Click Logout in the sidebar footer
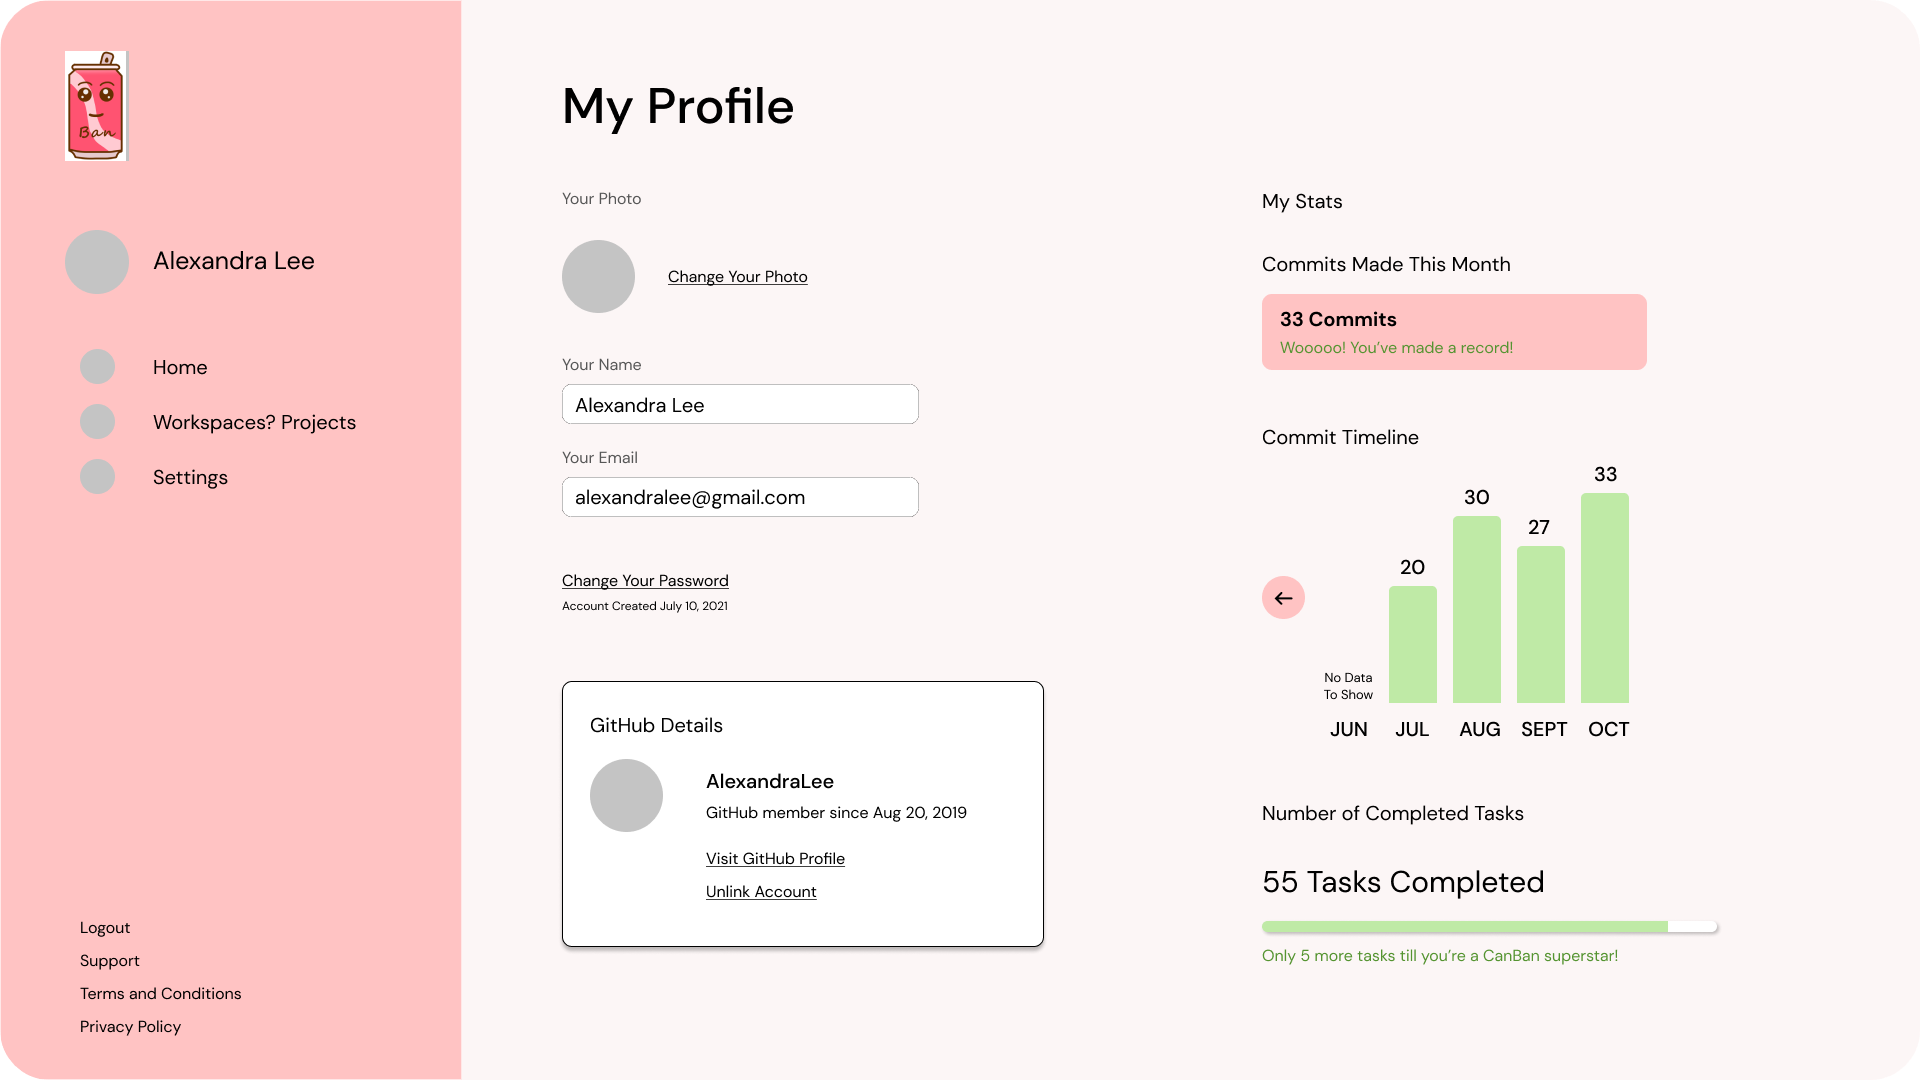 (x=105, y=928)
